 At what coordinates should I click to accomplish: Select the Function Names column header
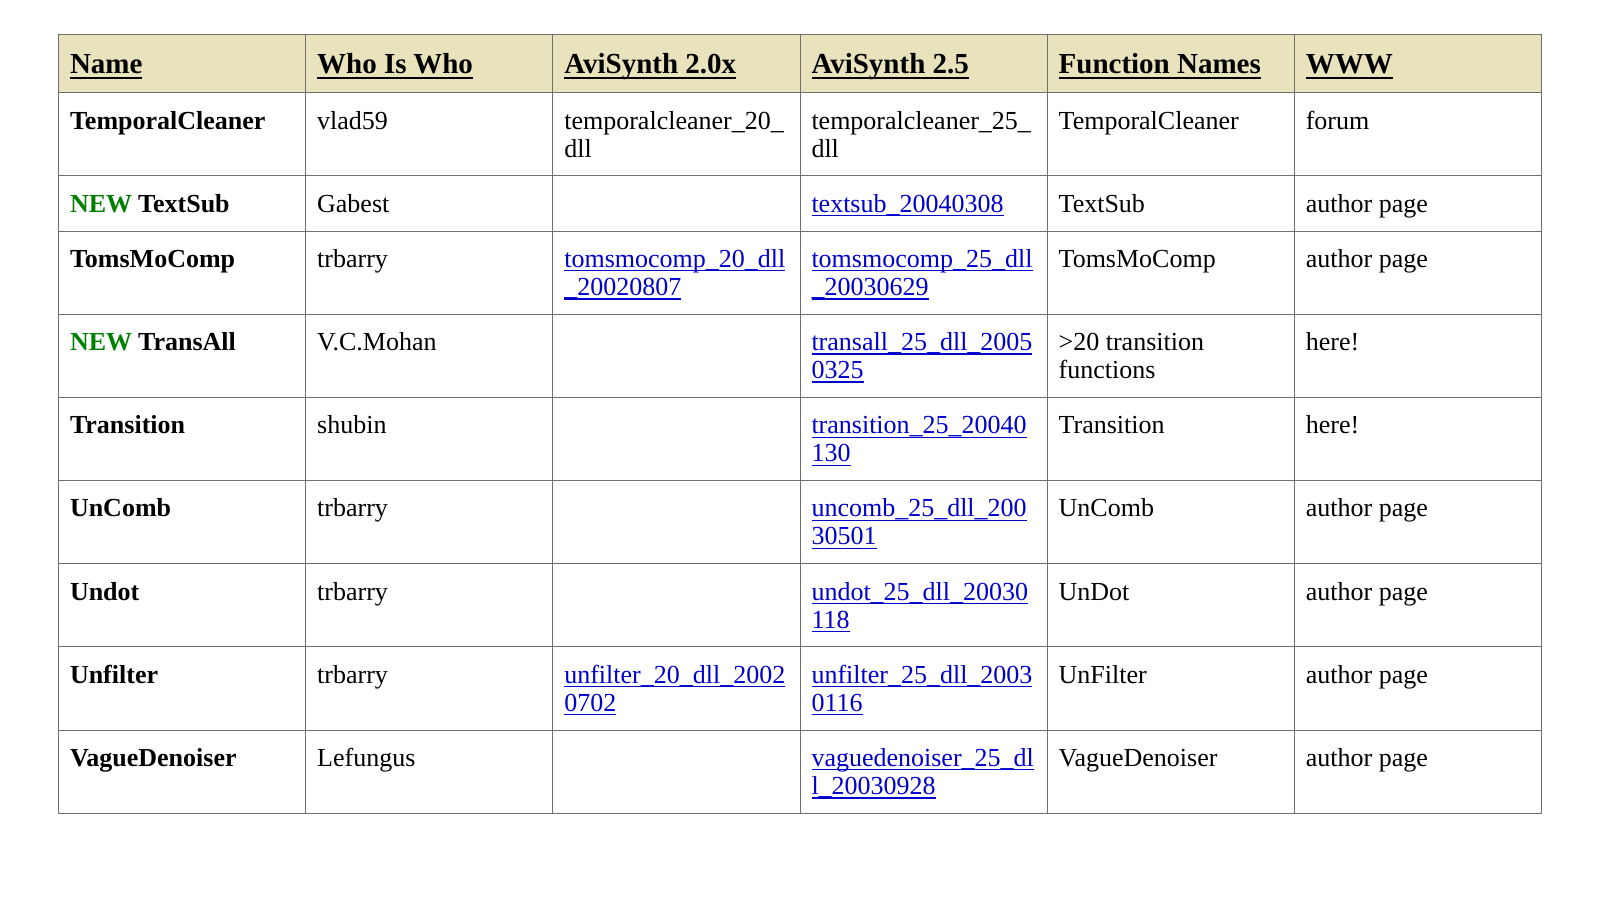pos(1159,64)
